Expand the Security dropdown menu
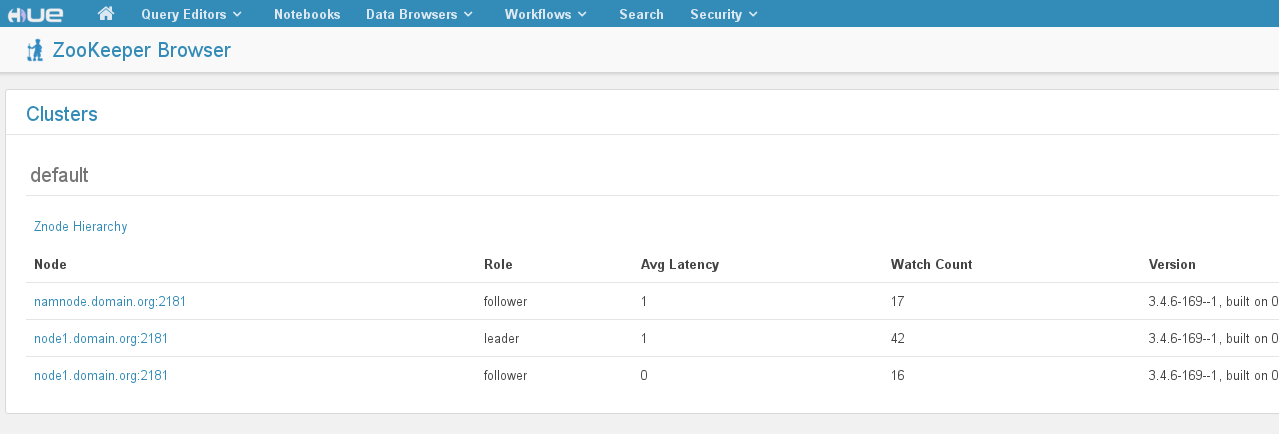1279x434 pixels. tap(724, 14)
